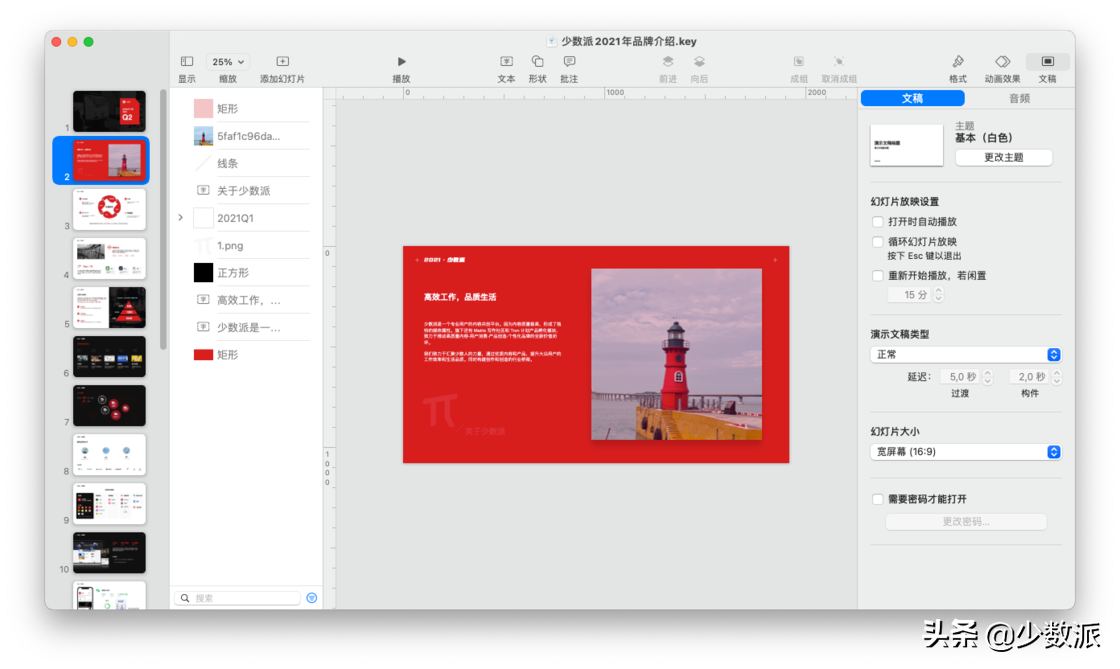This screenshot has width=1120, height=669.
Task: Enable 打开时自动播放 checkbox
Action: tap(878, 222)
